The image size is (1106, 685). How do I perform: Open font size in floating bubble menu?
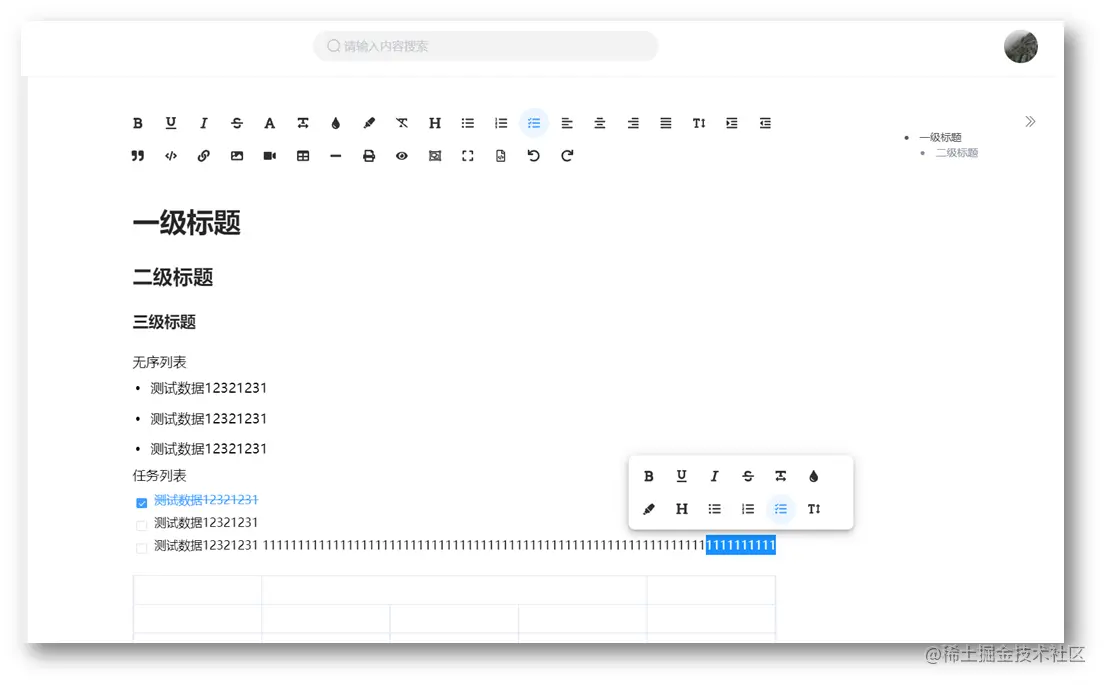[x=781, y=476]
